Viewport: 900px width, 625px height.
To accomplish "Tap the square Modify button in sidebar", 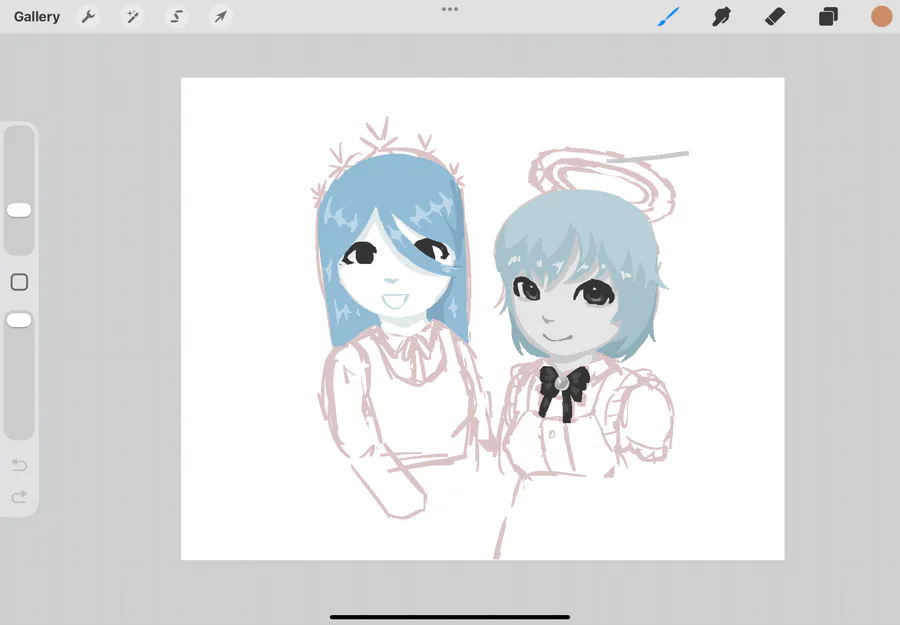I will (20, 282).
